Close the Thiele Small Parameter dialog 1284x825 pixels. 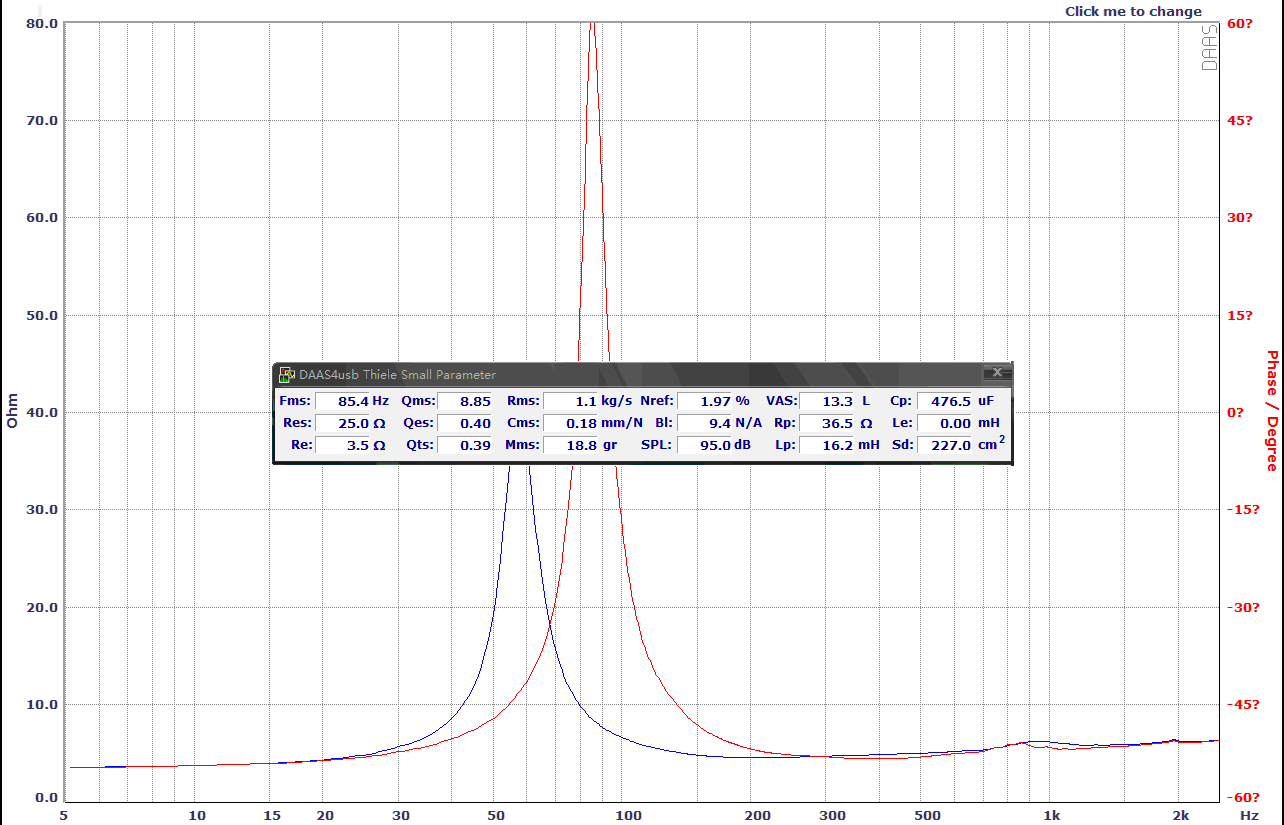coord(996,373)
